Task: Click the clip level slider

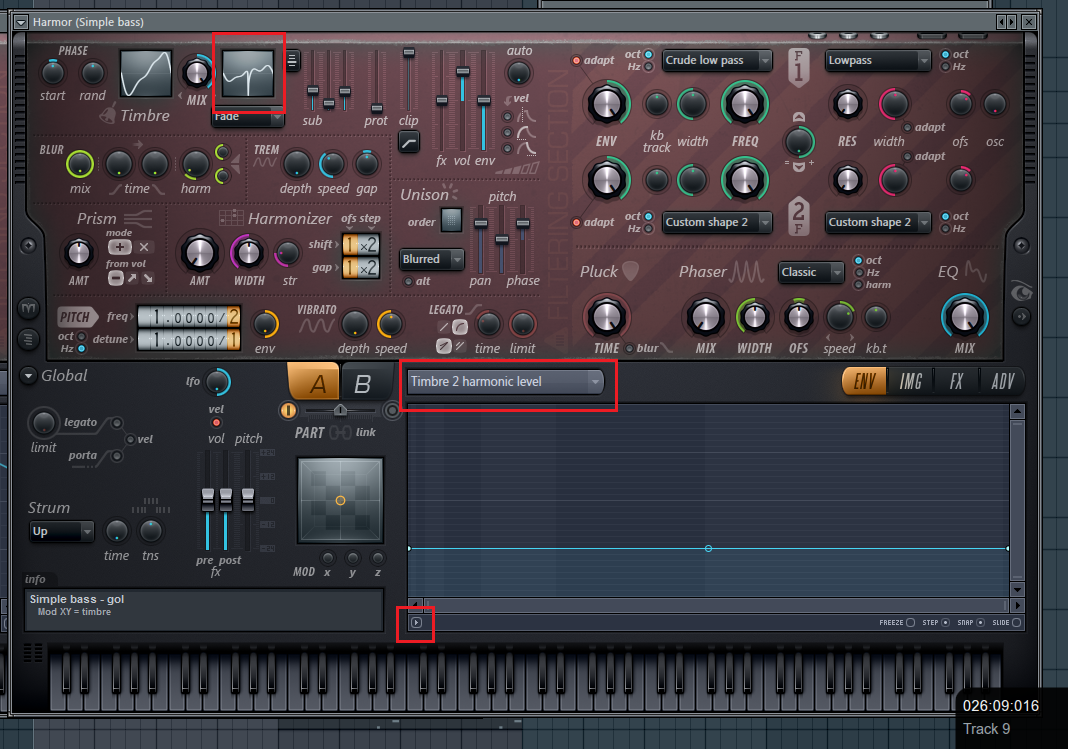Action: pos(409,80)
